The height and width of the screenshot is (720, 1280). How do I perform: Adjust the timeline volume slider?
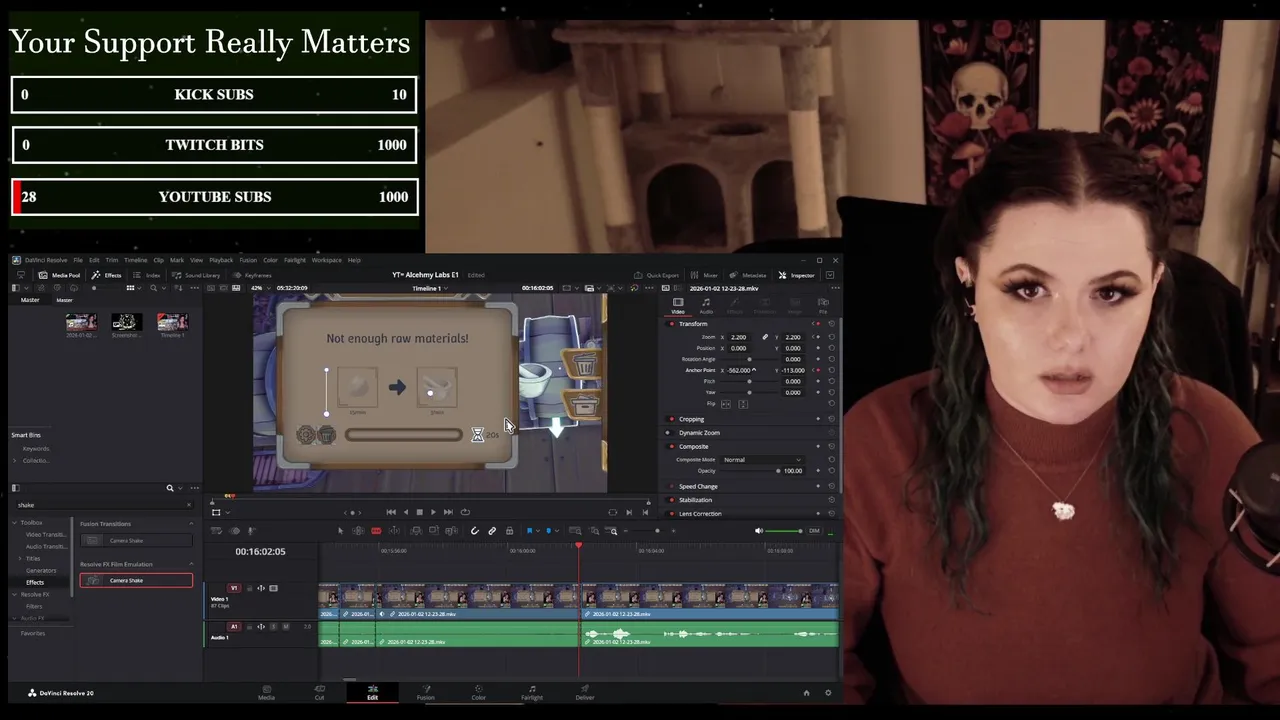coord(785,531)
